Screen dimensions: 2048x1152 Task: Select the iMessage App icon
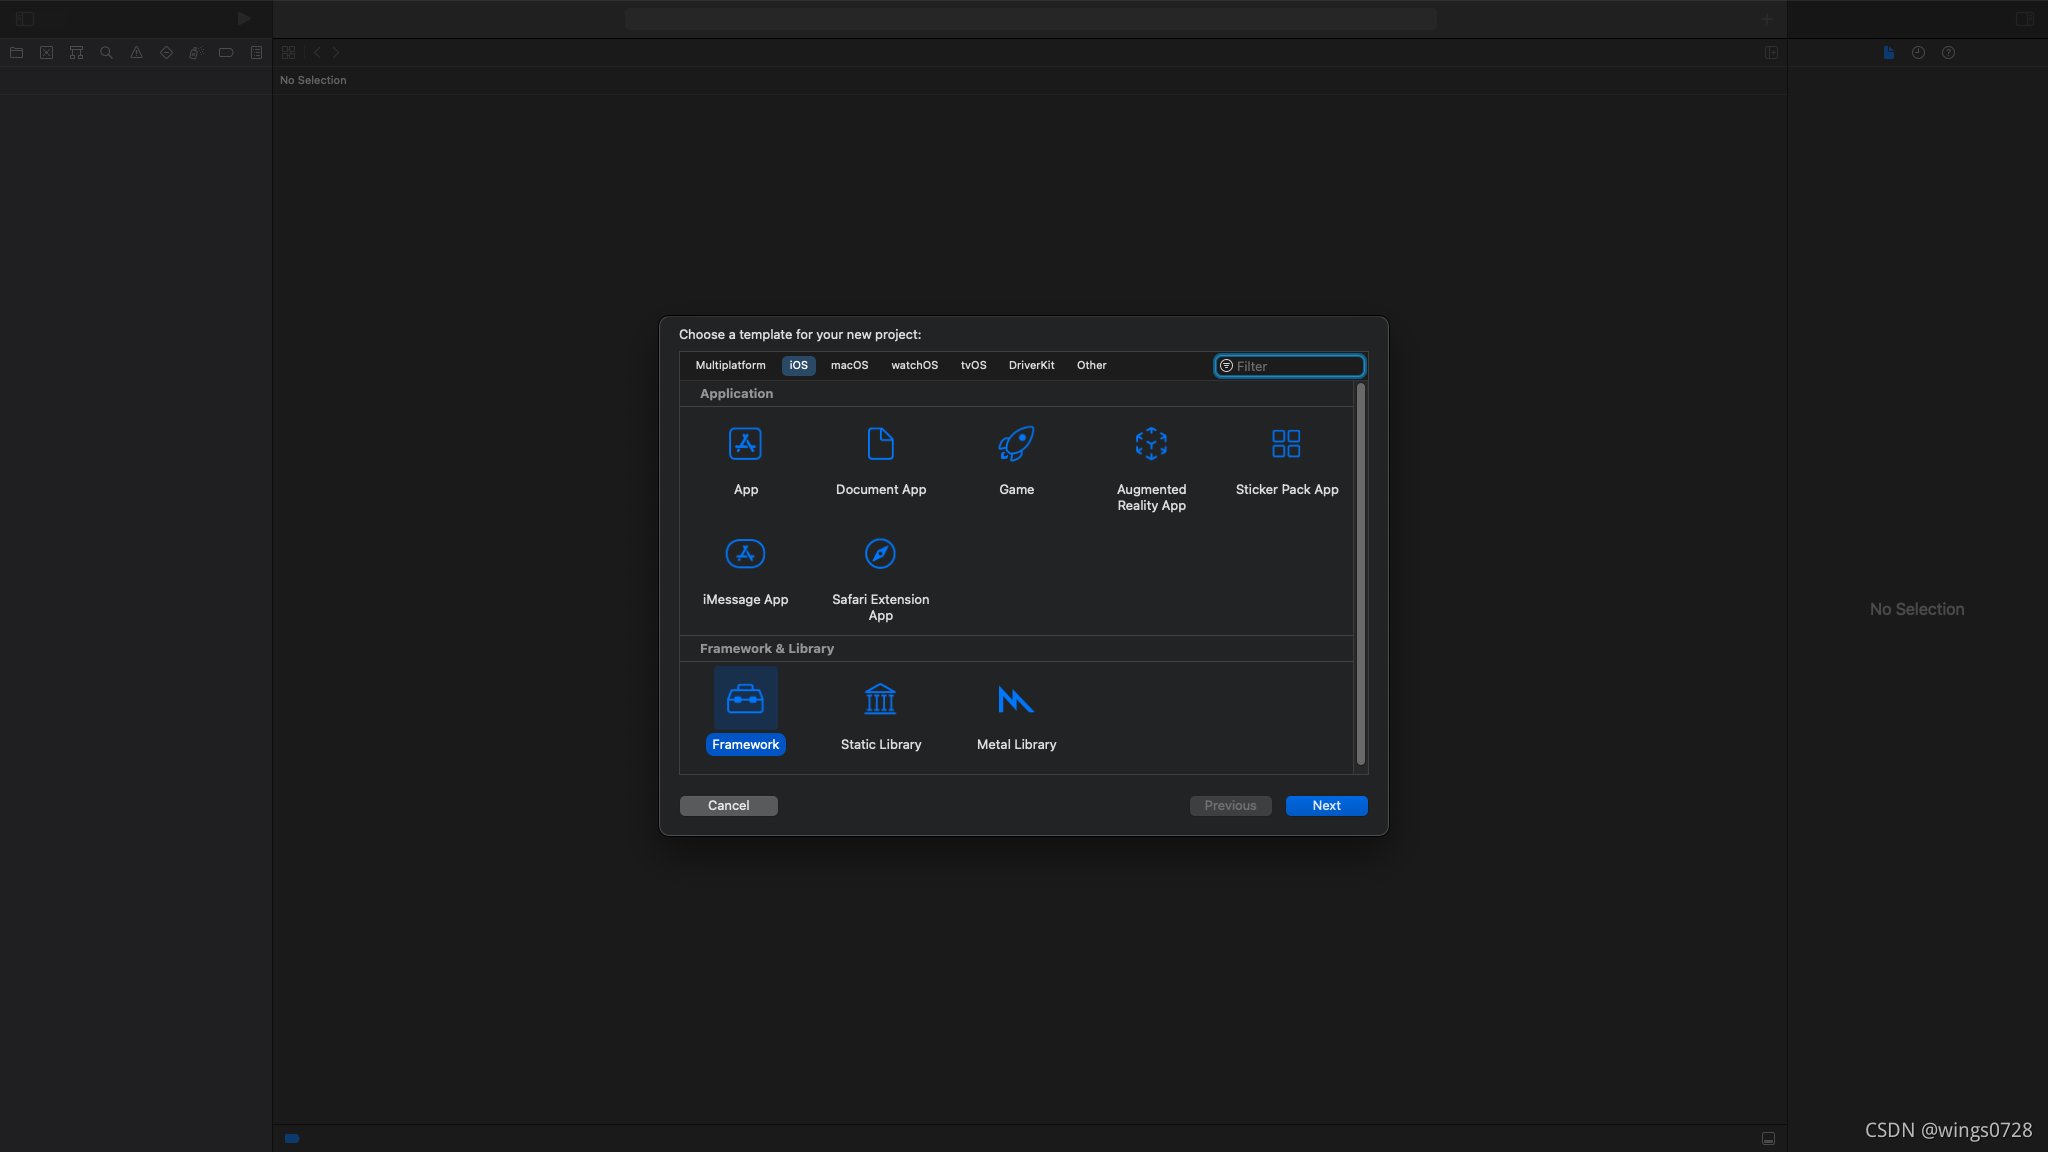coord(745,553)
